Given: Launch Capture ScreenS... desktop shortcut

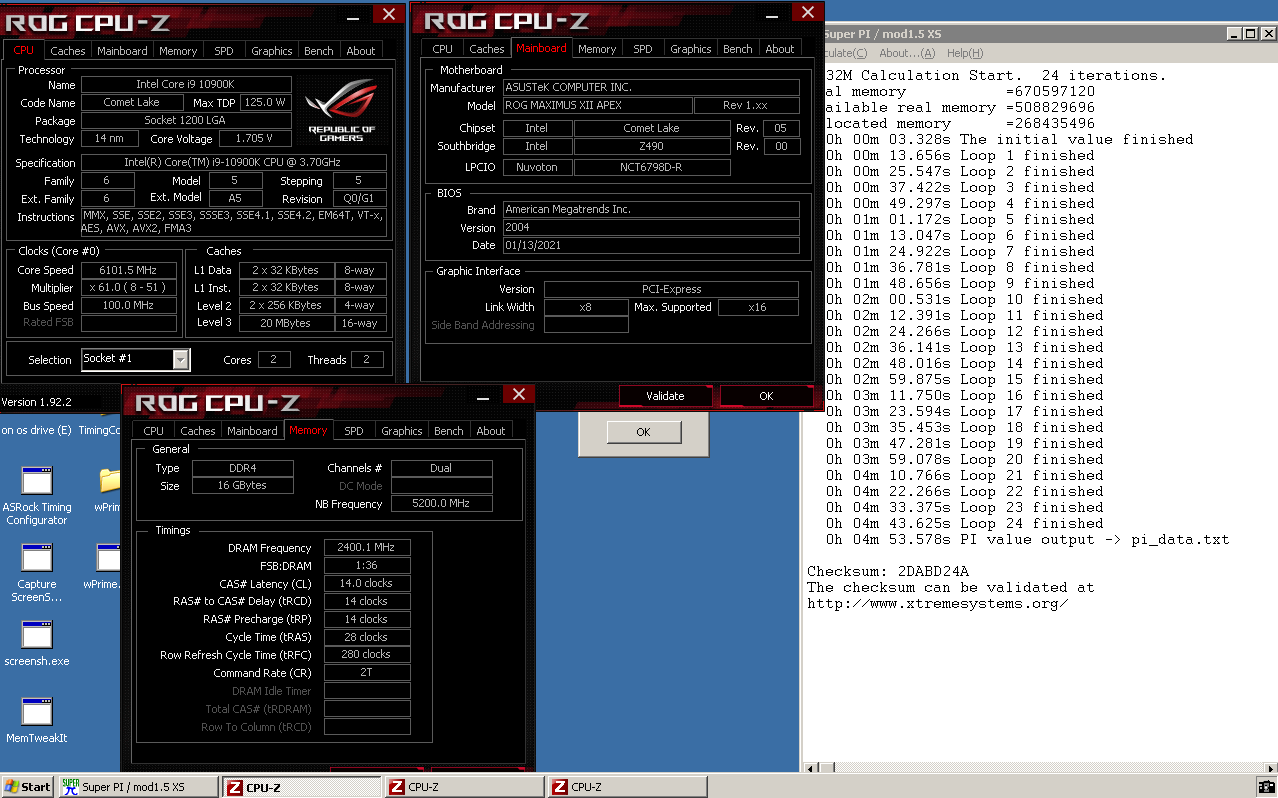Looking at the screenshot, I should click(37, 573).
